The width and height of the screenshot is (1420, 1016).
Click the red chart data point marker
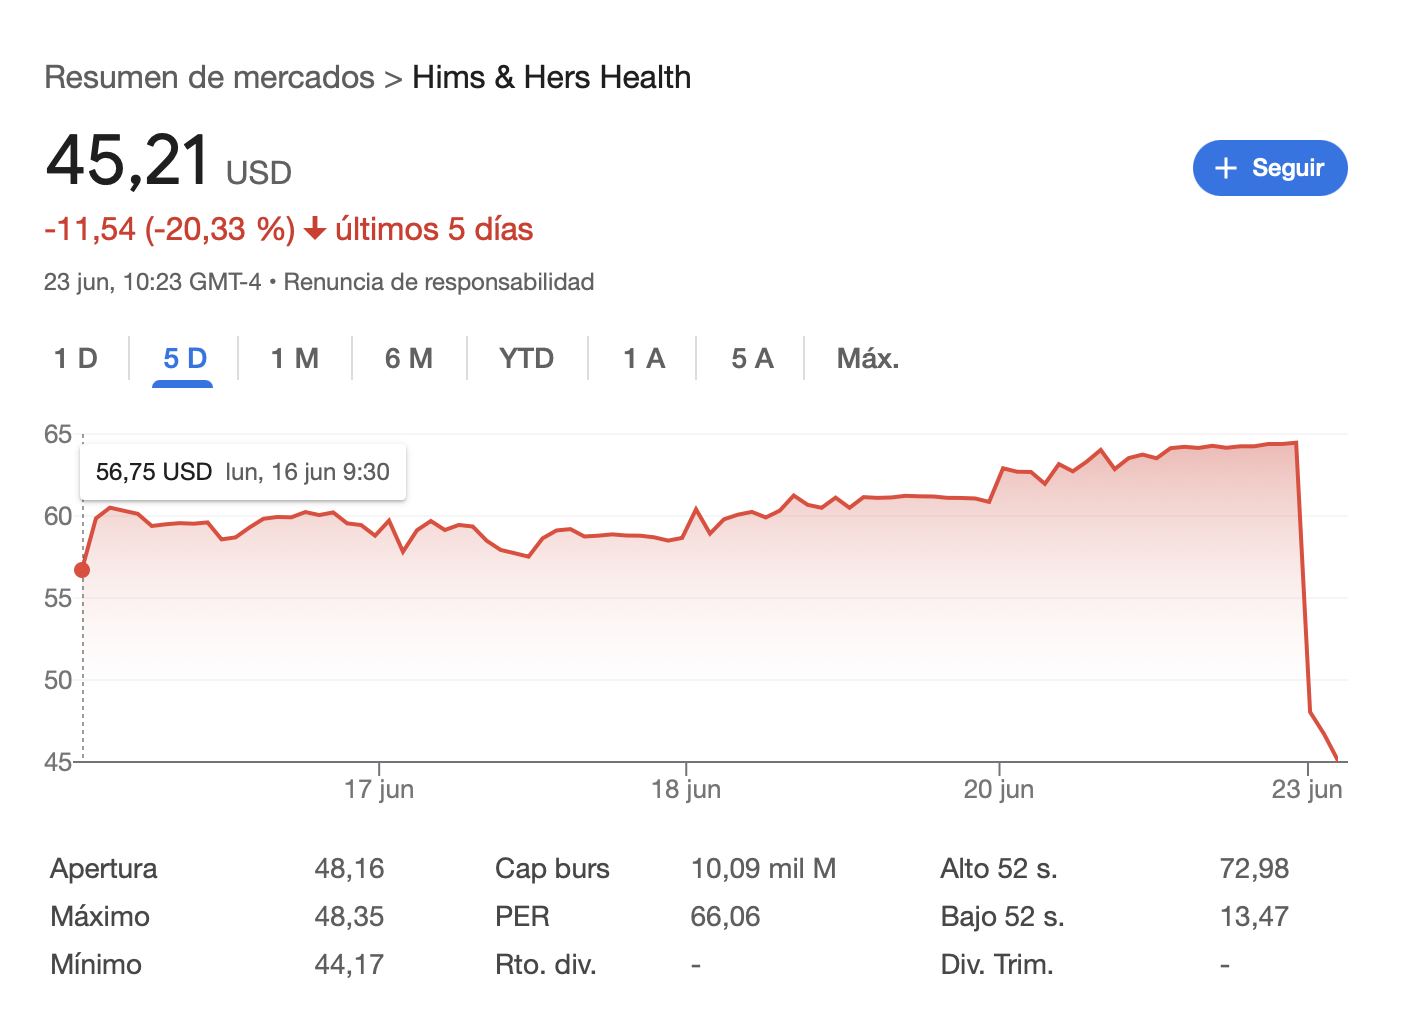coord(82,570)
